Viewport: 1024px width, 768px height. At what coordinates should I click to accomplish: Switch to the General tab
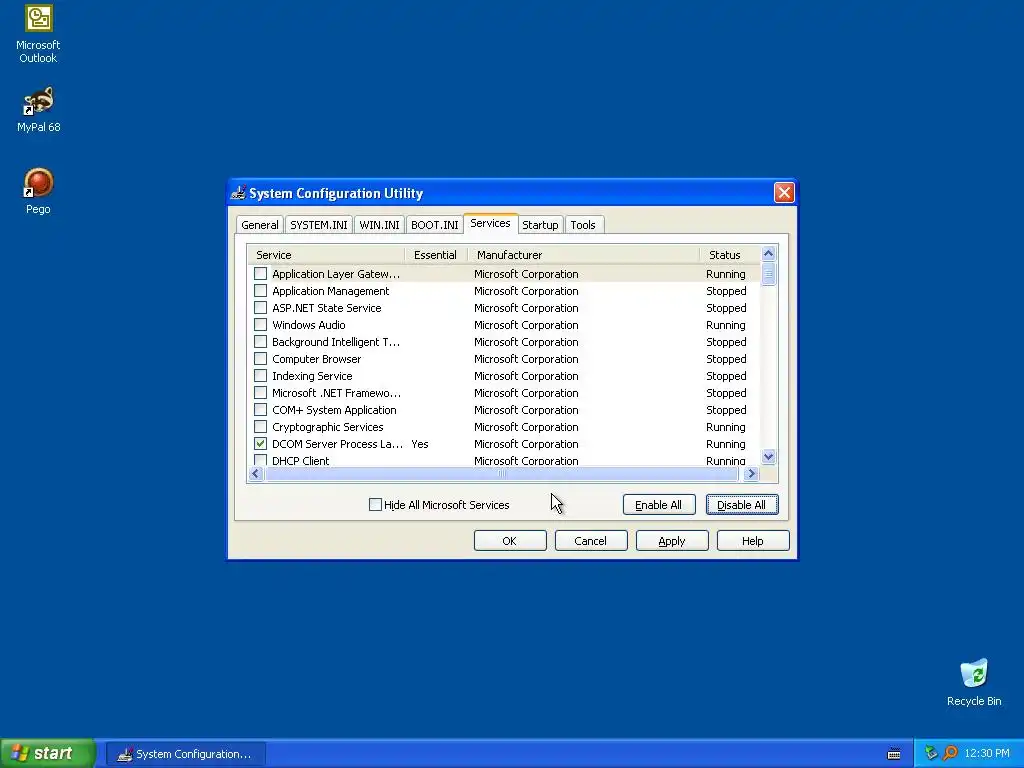tap(259, 225)
